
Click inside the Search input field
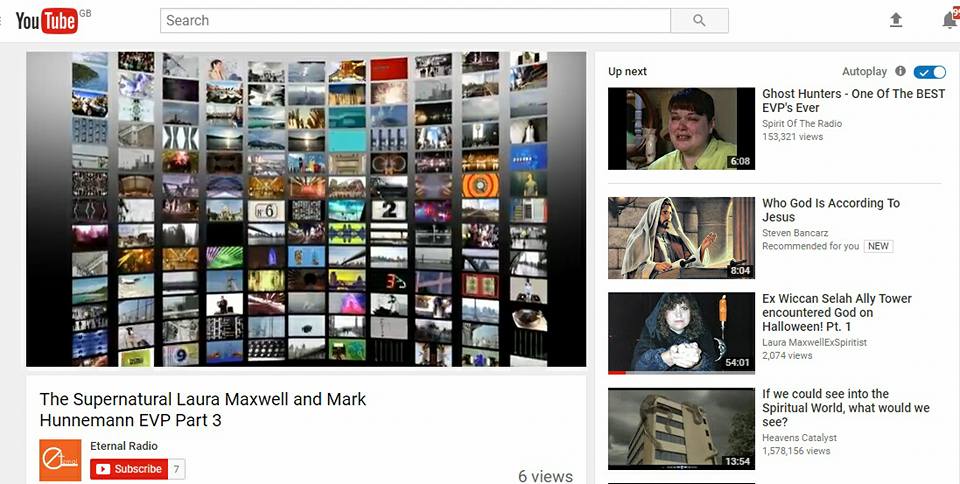(x=415, y=20)
